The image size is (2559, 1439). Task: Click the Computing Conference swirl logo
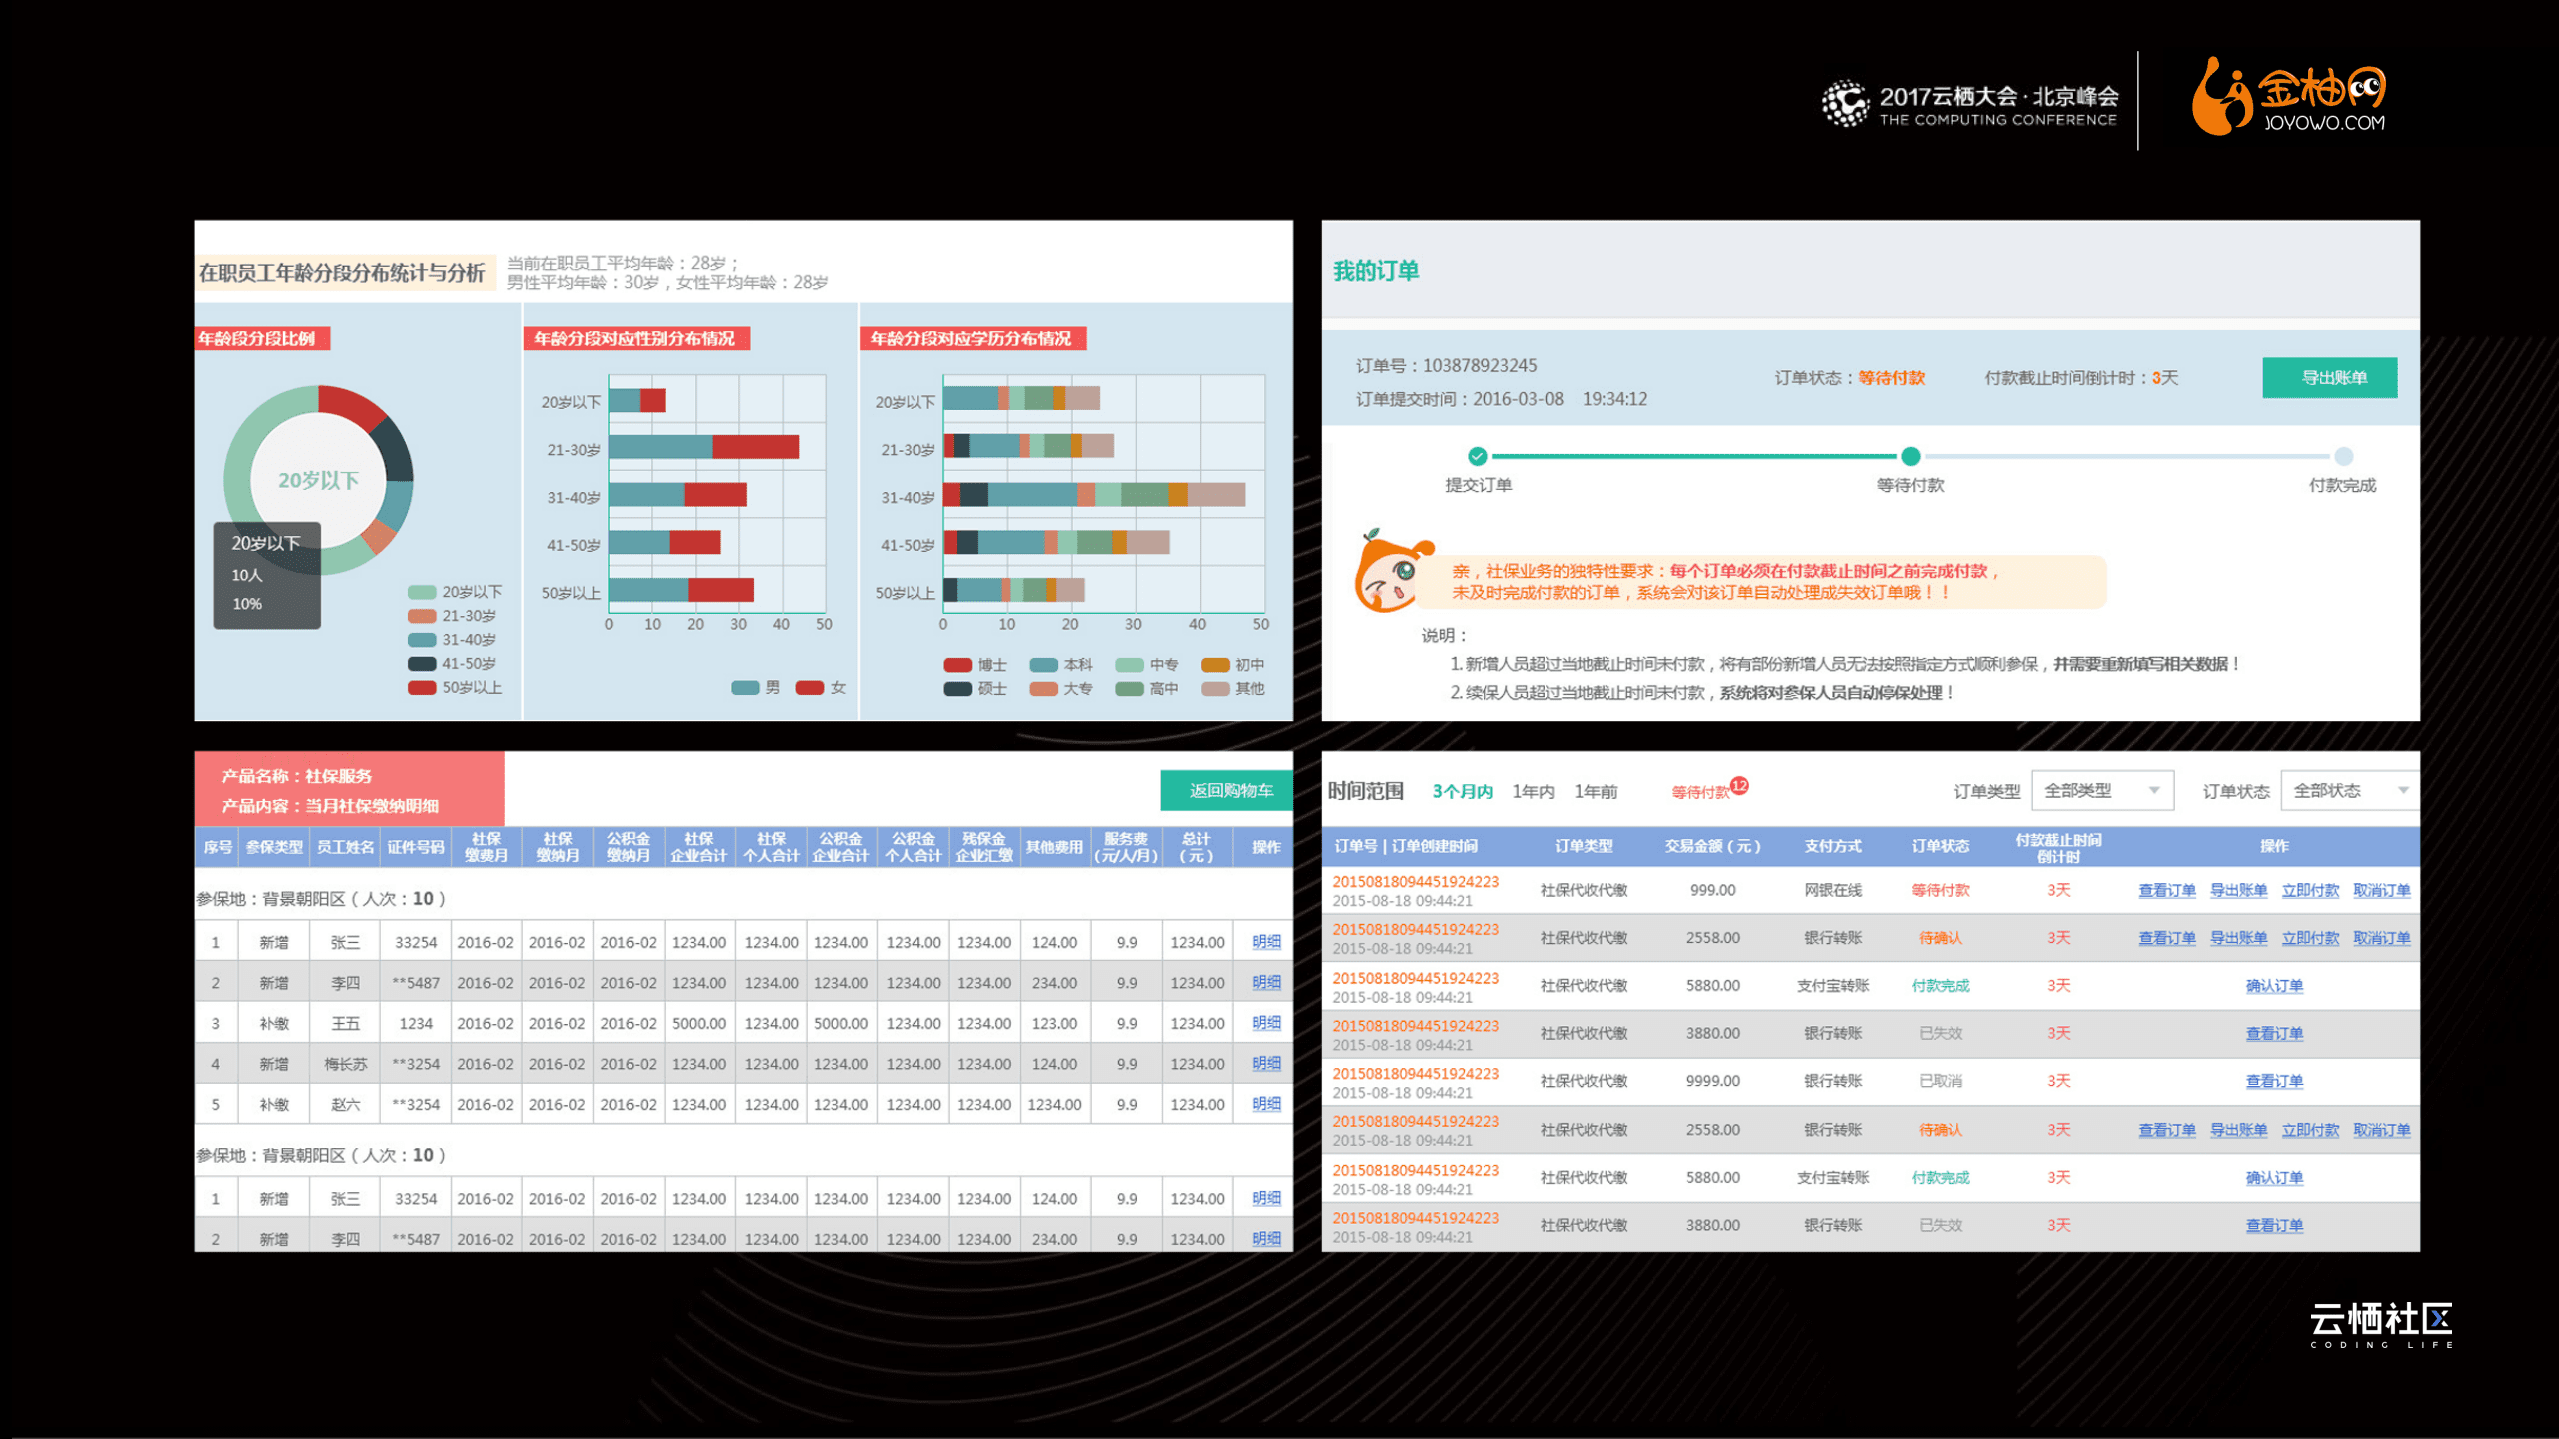[x=1845, y=104]
